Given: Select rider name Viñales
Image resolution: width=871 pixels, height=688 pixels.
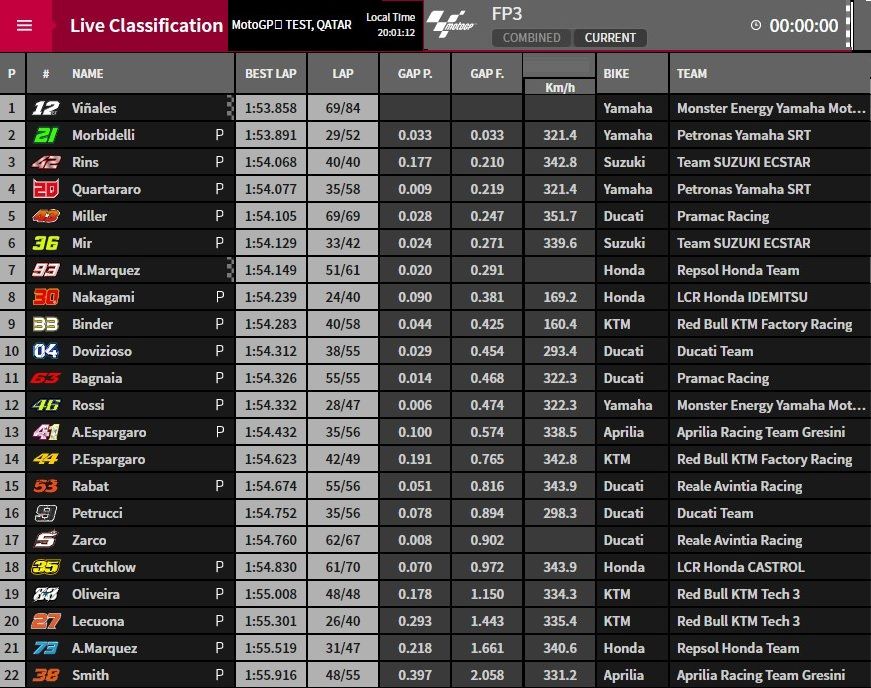Looking at the screenshot, I should click(94, 108).
